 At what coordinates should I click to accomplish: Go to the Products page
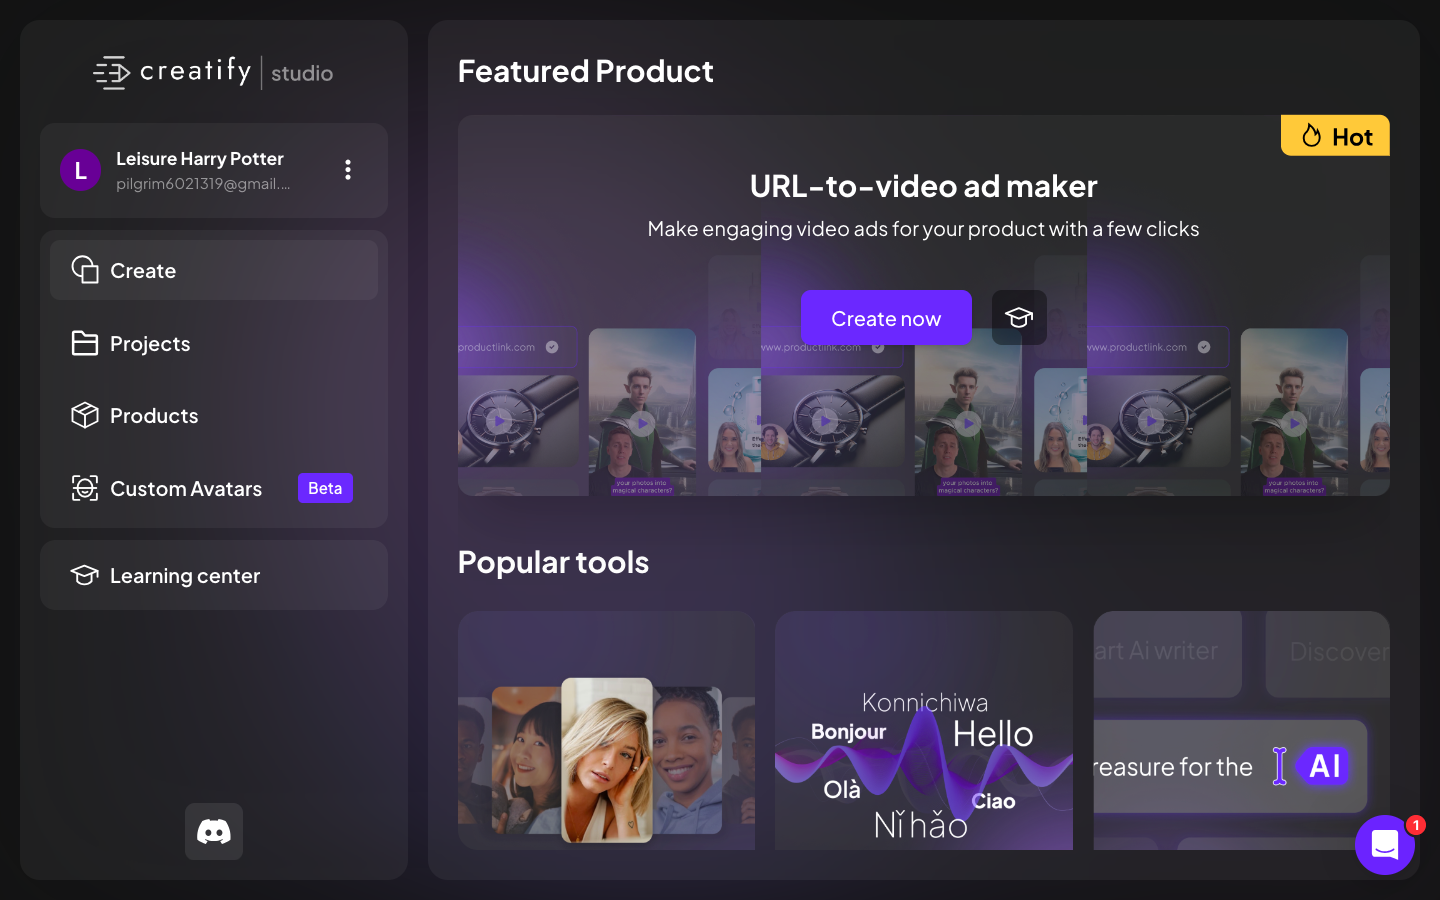click(x=214, y=415)
